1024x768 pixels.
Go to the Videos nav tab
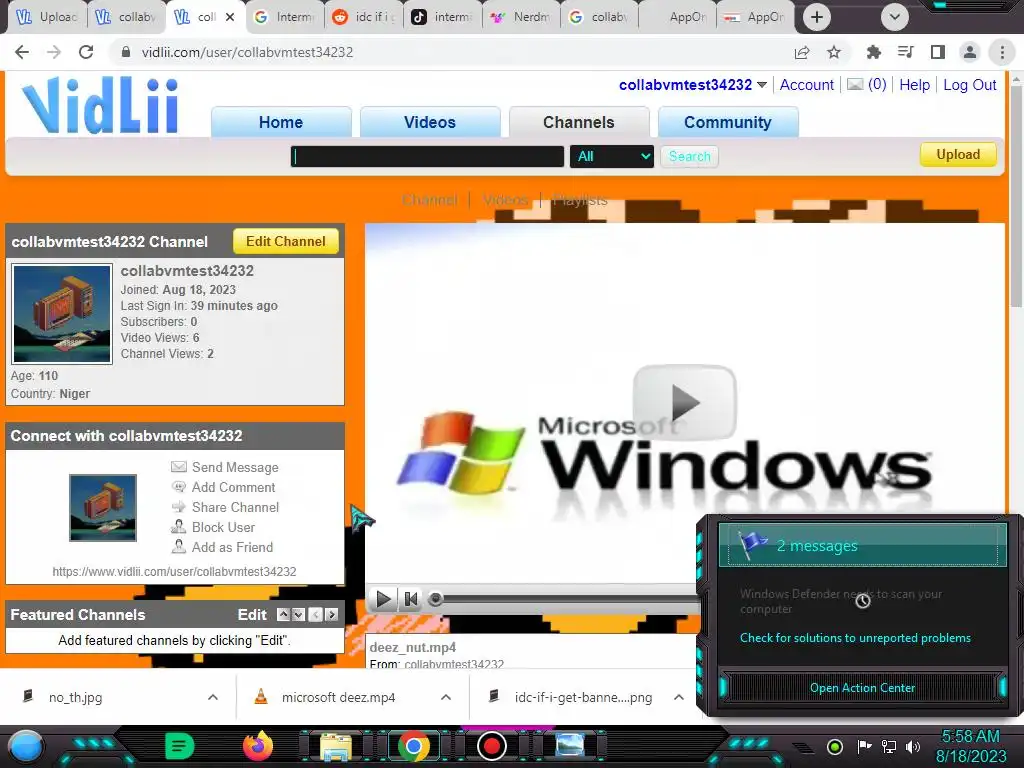(430, 122)
